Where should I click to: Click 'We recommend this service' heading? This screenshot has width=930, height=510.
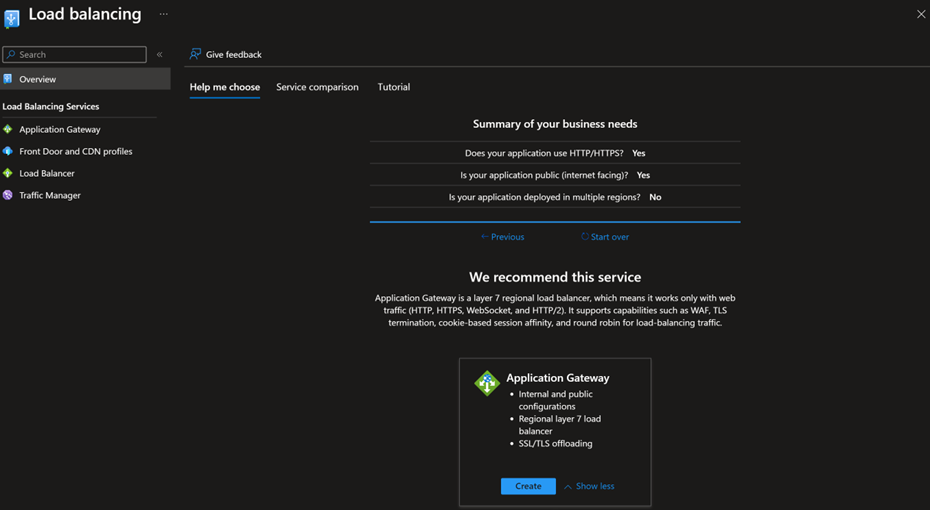(x=555, y=277)
